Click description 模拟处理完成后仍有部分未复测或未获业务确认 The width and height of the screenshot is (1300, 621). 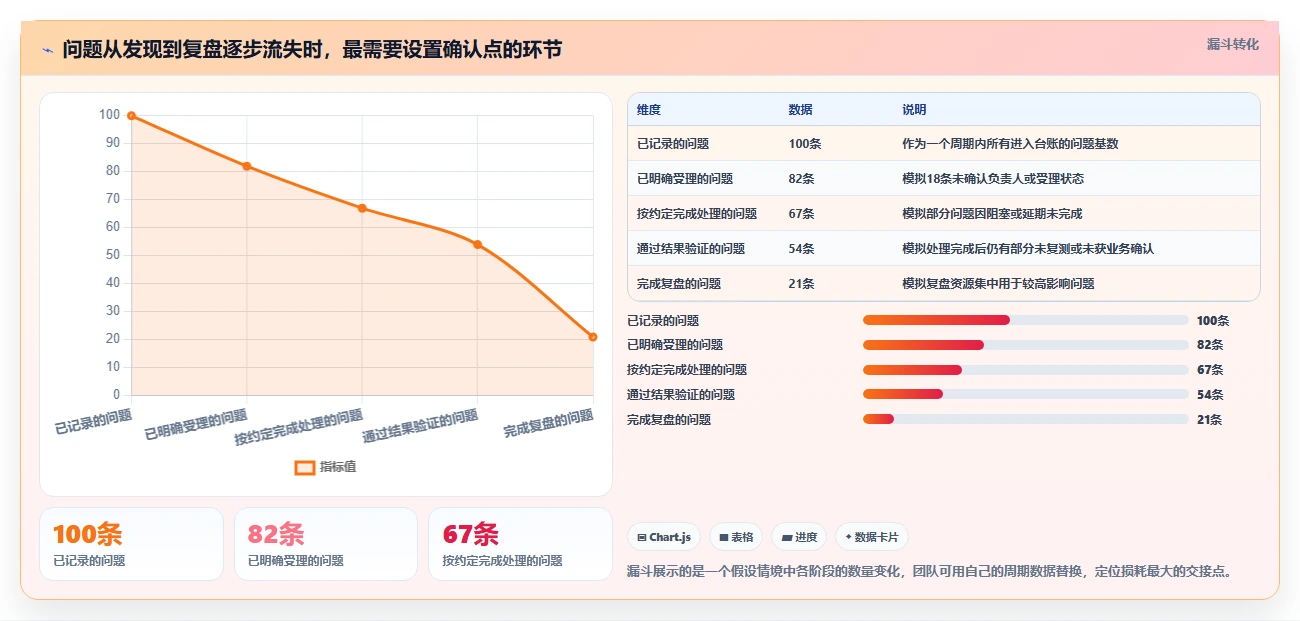[x=1028, y=249]
